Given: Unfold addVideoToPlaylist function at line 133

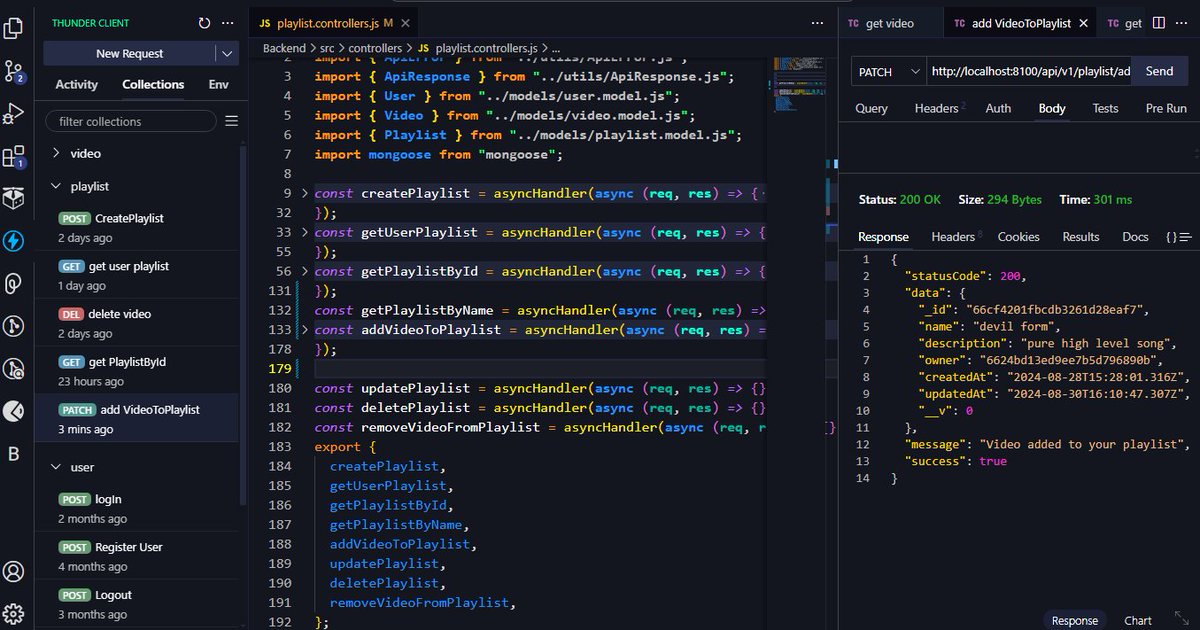Looking at the screenshot, I should pyautogui.click(x=304, y=330).
